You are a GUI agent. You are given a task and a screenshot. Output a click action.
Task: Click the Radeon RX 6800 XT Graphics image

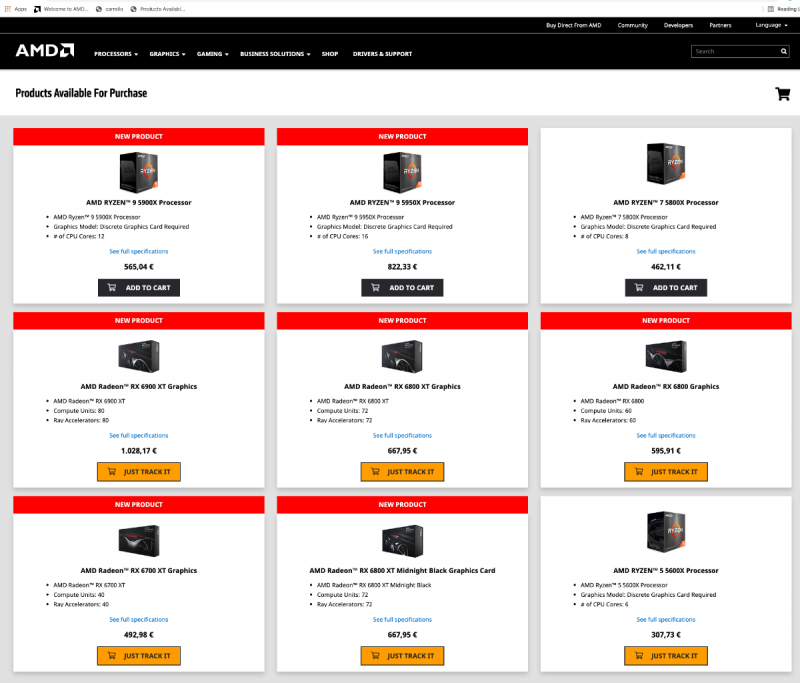403,356
